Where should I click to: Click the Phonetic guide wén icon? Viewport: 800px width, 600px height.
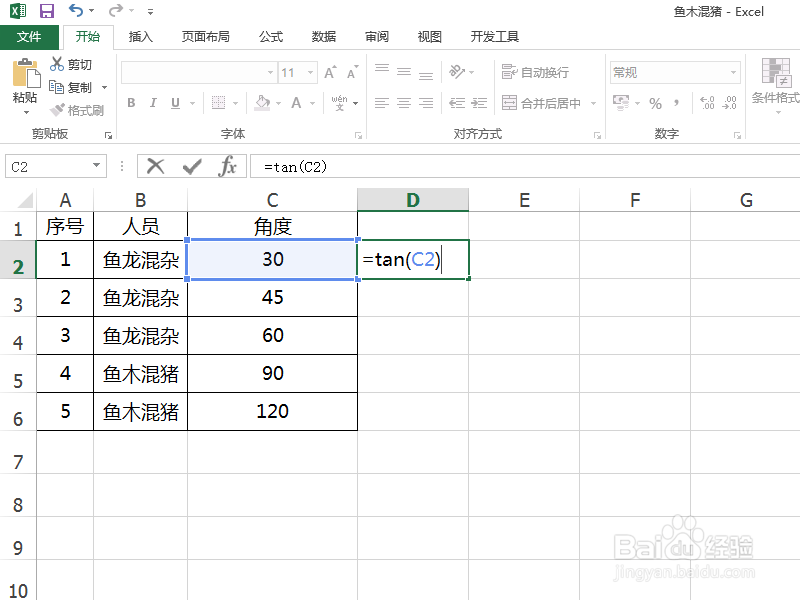pos(339,103)
